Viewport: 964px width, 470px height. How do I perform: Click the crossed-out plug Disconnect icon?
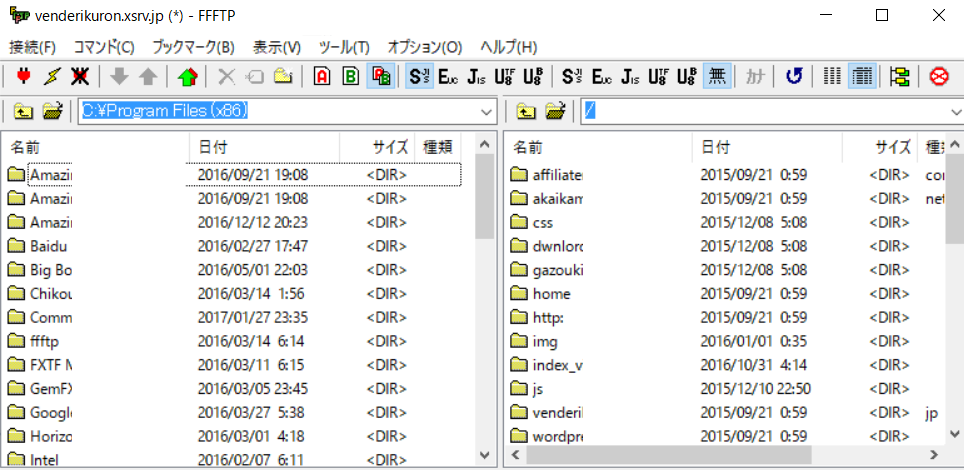pyautogui.click(x=79, y=77)
